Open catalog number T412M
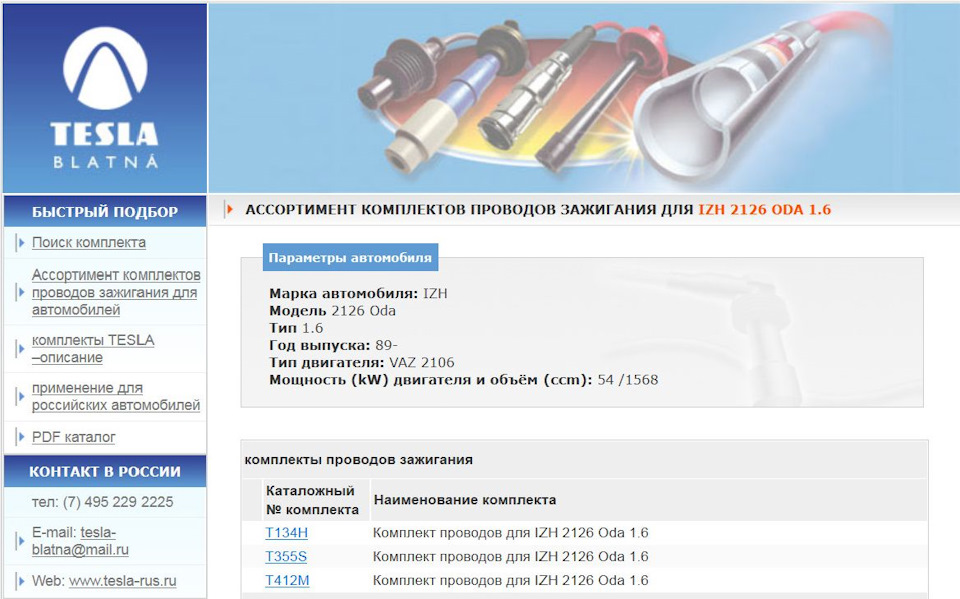Image resolution: width=960 pixels, height=599 pixels. [x=287, y=580]
